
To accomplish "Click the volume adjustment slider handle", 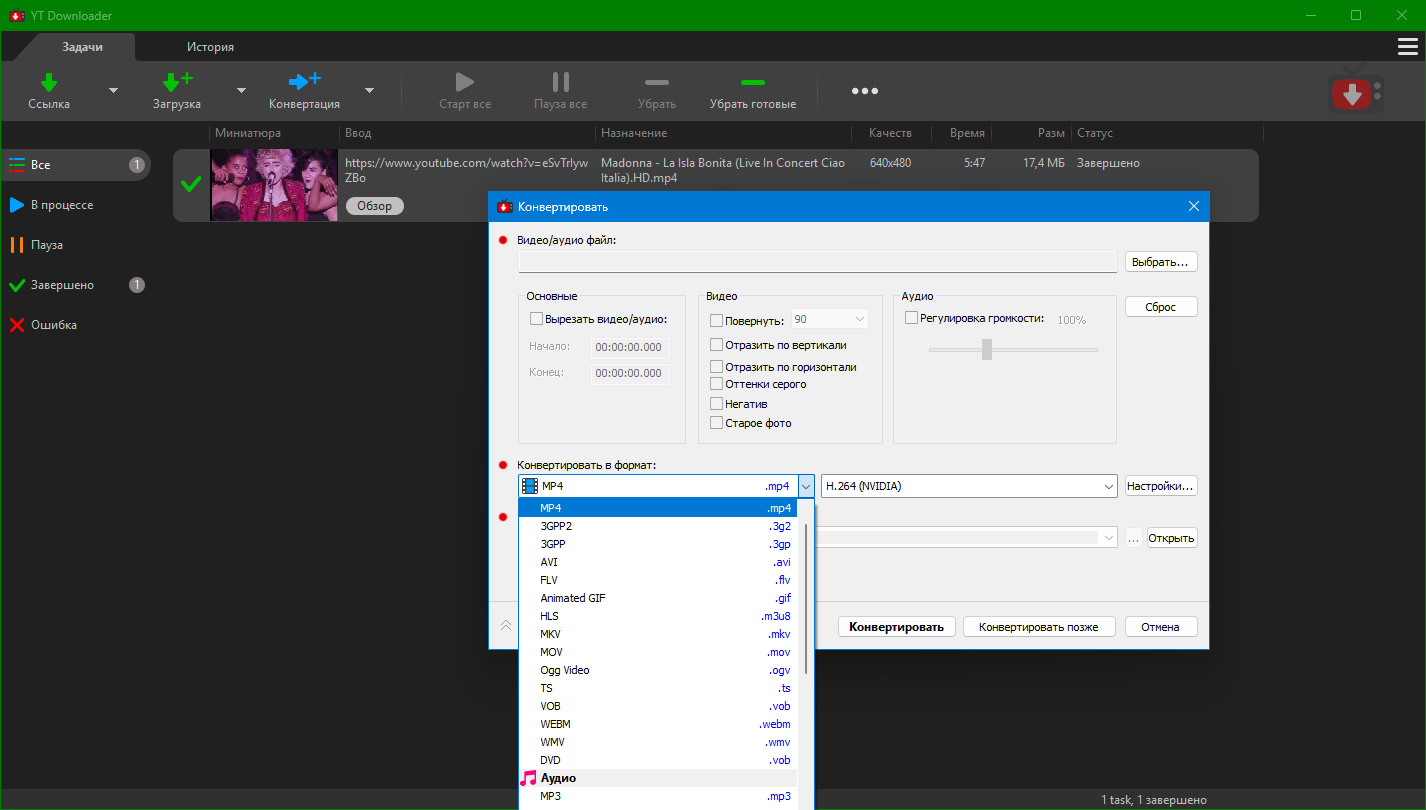I will click(x=987, y=349).
